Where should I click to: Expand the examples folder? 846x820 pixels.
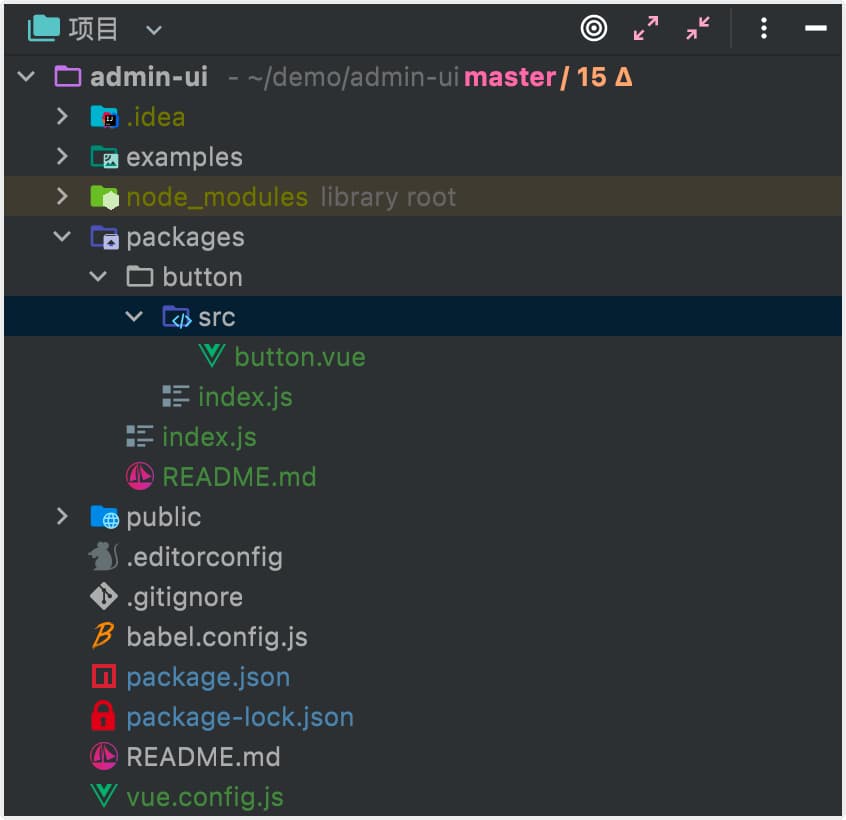62,156
